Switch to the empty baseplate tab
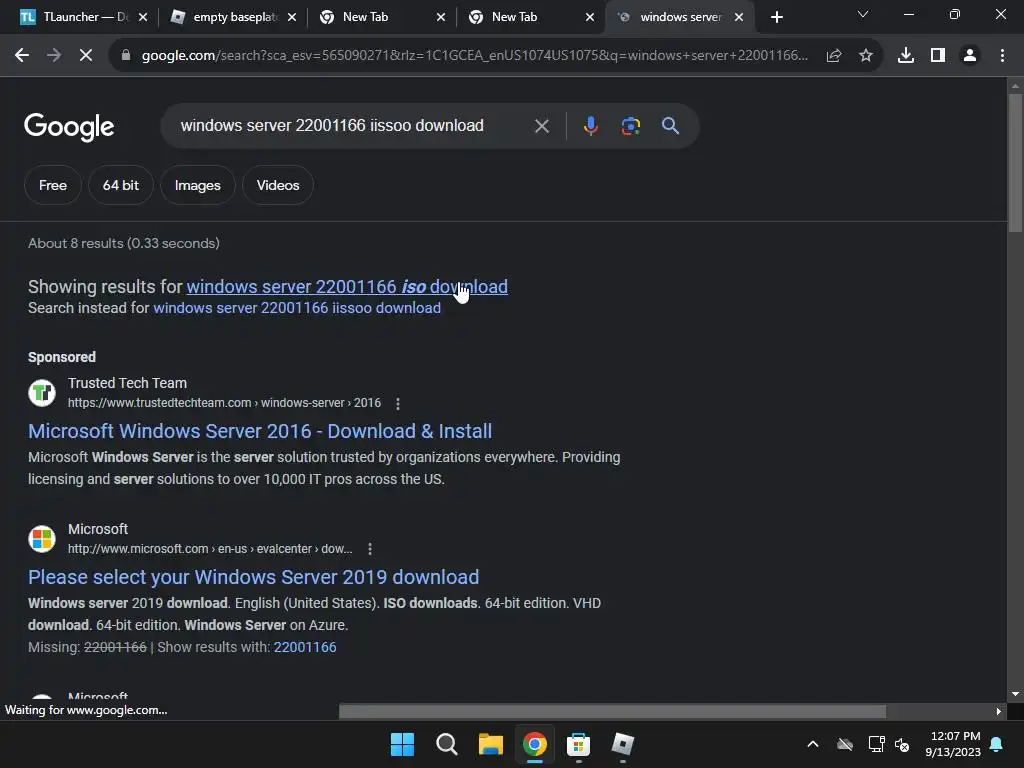The height and width of the screenshot is (768, 1024). click(x=233, y=18)
